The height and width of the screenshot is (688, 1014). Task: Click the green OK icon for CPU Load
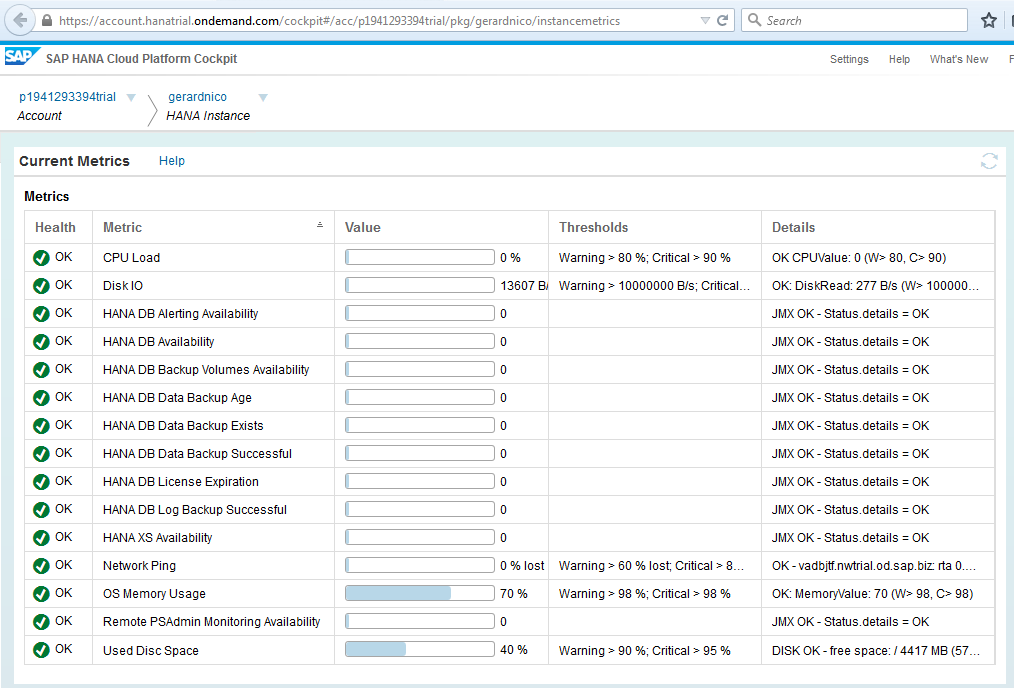(x=39, y=257)
